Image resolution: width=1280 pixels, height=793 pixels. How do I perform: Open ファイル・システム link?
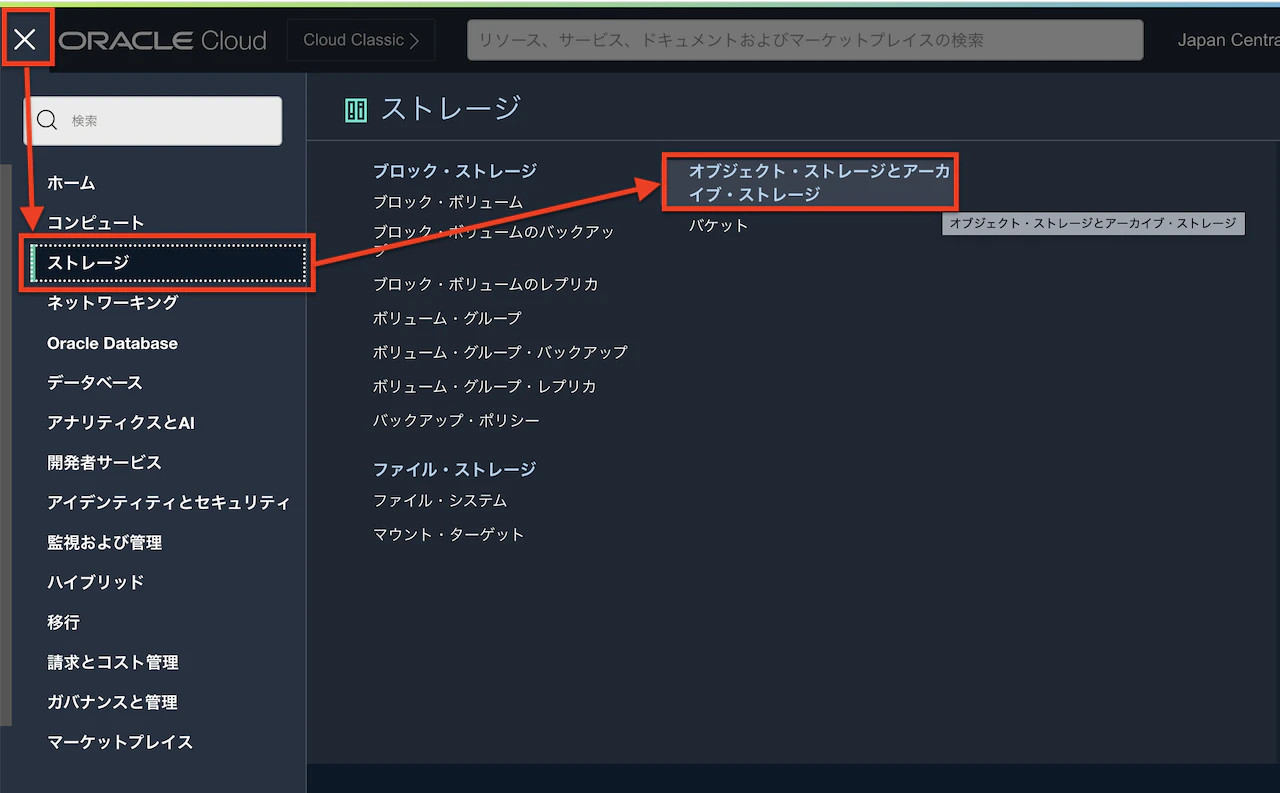[x=440, y=500]
